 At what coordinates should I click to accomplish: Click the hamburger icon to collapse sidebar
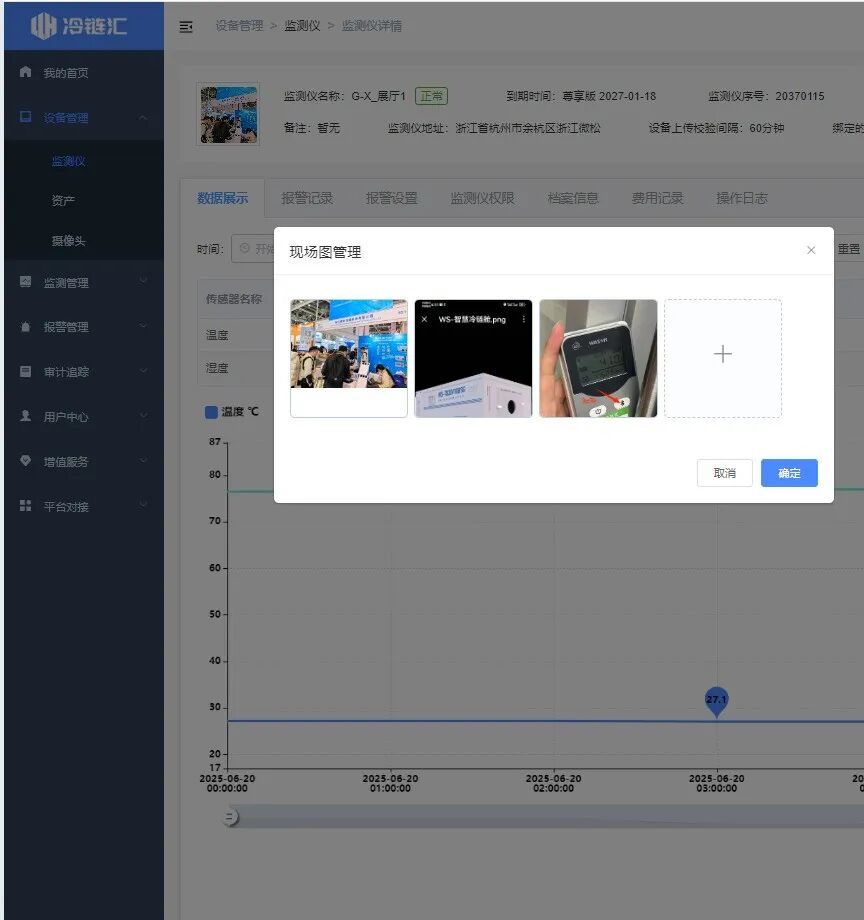point(186,27)
